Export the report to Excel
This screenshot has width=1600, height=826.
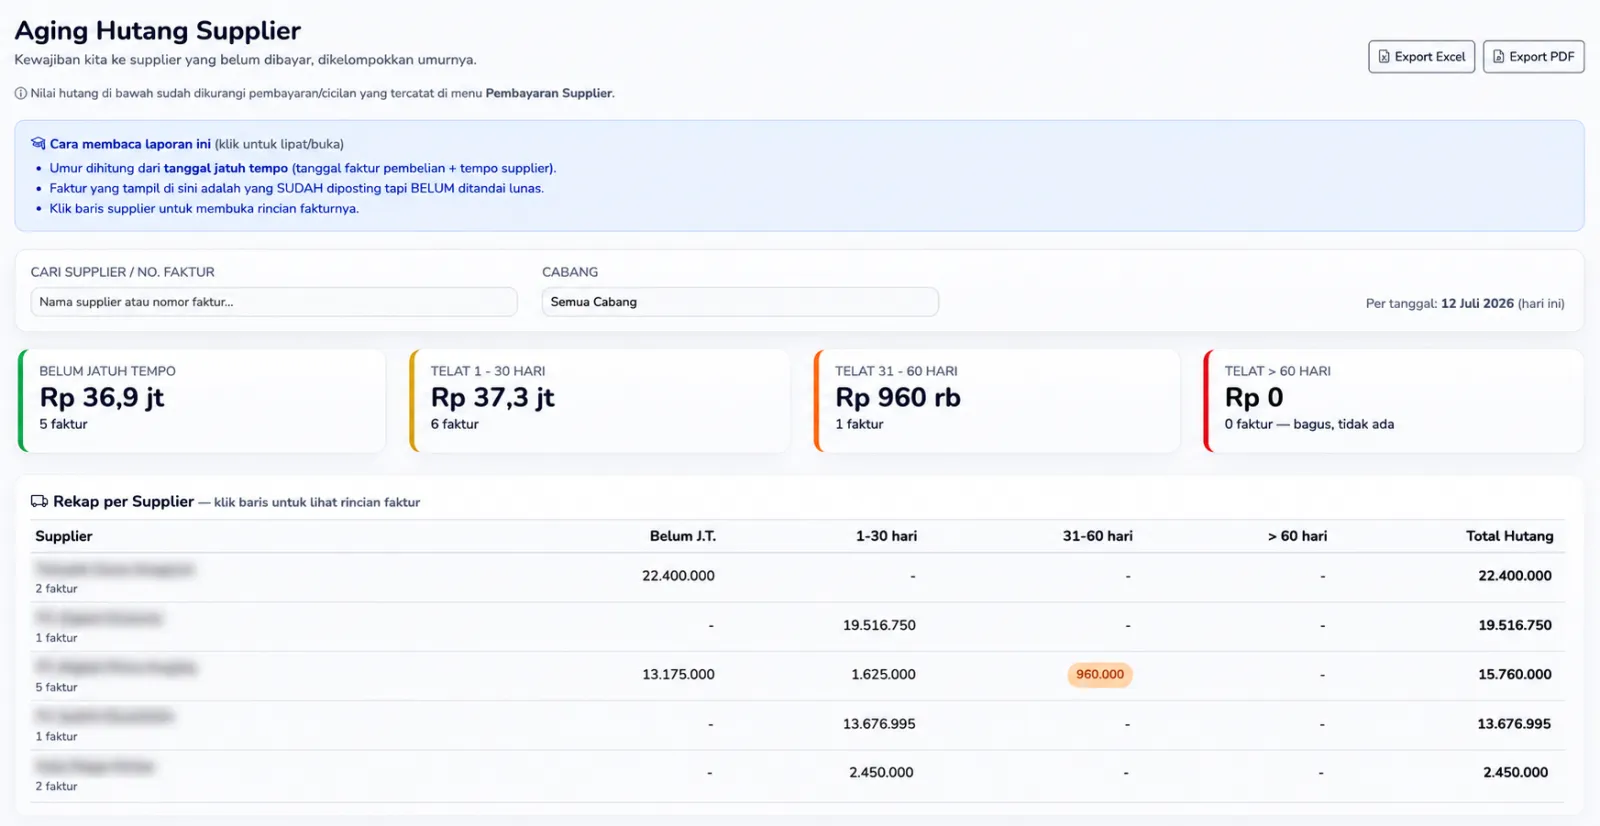tap(1421, 57)
